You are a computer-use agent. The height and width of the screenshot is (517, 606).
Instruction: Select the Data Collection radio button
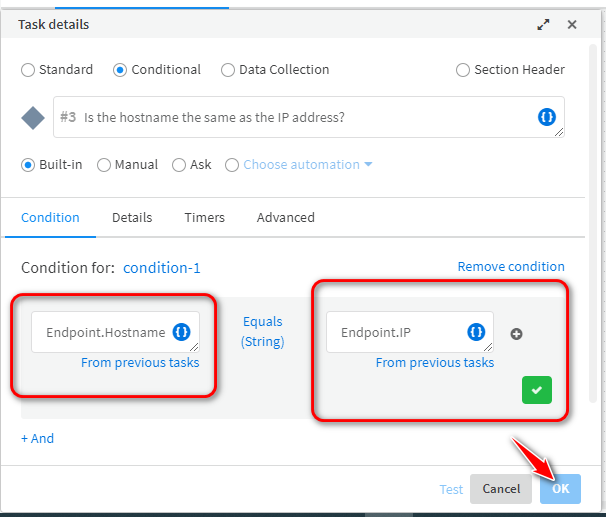point(228,70)
